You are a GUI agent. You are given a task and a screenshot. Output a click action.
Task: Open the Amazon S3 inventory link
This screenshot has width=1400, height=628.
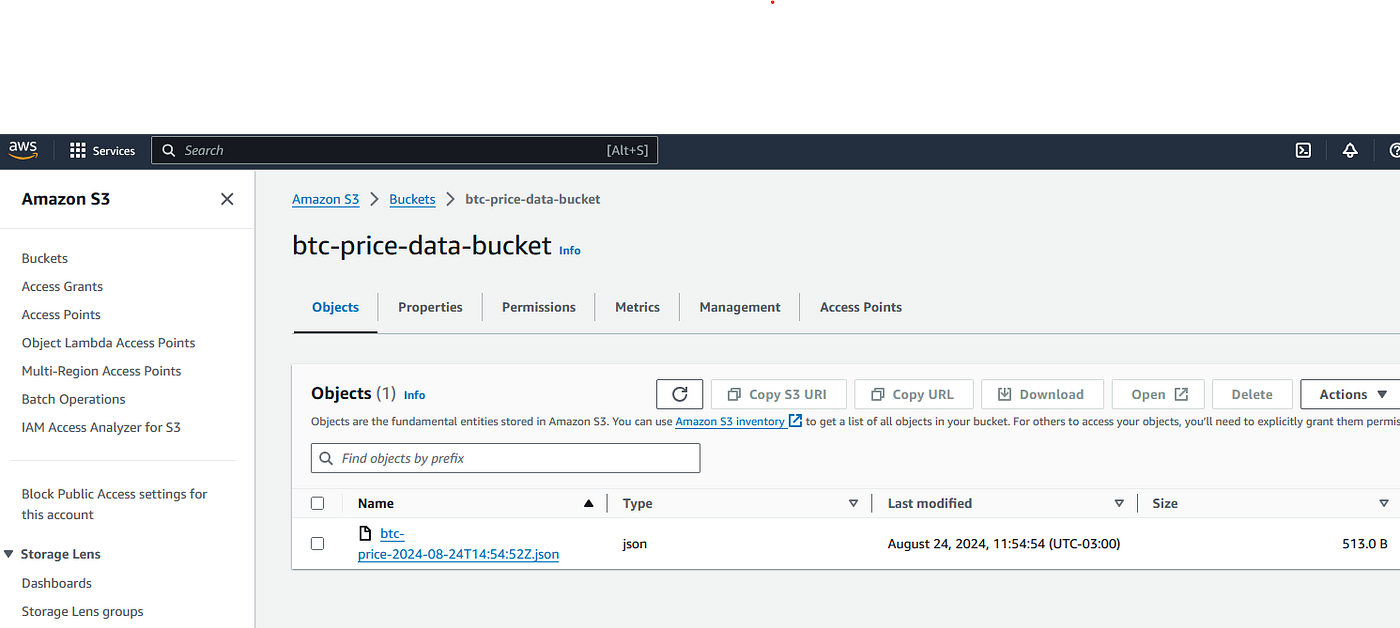(730, 421)
